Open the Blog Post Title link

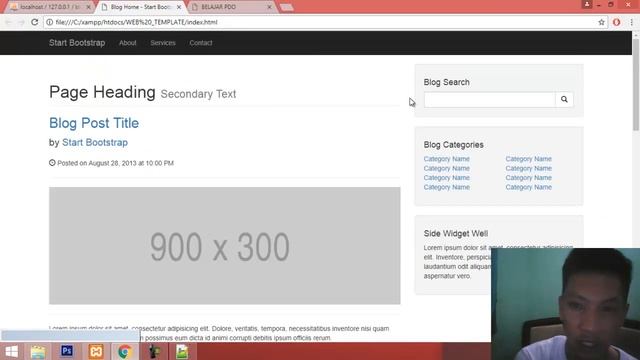coord(94,123)
